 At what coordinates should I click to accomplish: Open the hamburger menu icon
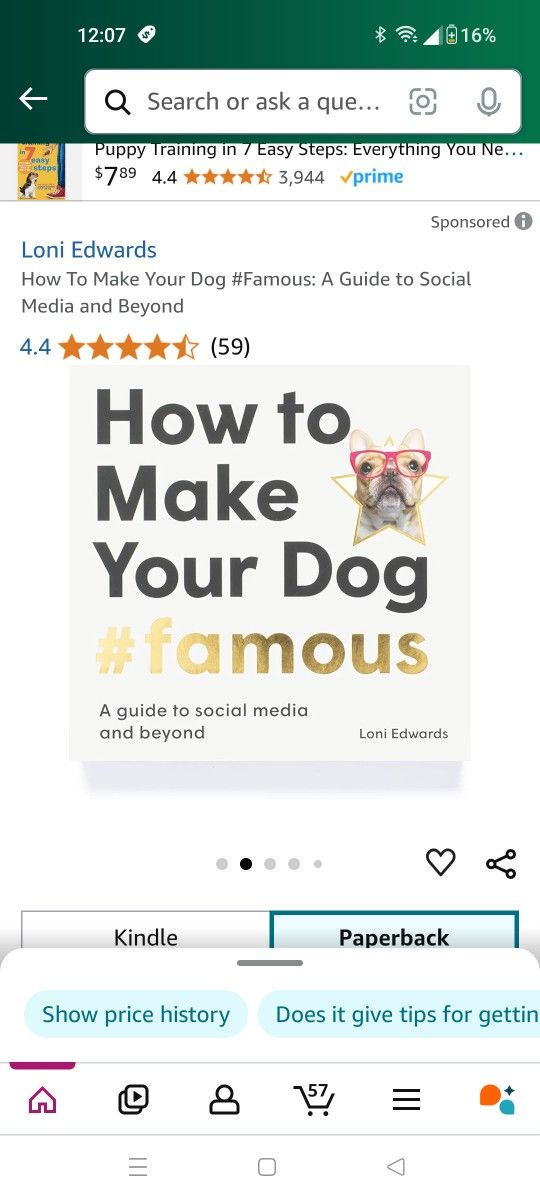[x=406, y=1100]
